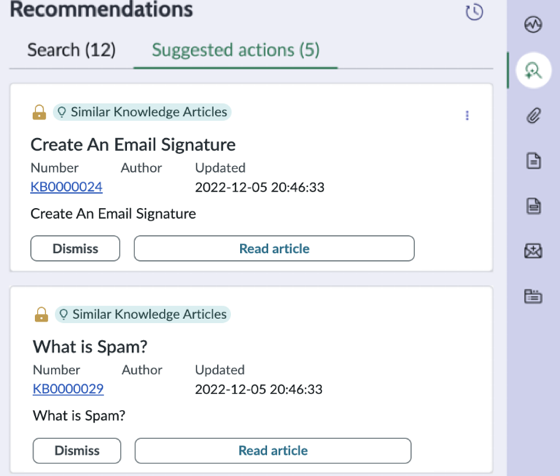Open the folder list icon in sidebar
The width and height of the screenshot is (560, 476).
533,296
